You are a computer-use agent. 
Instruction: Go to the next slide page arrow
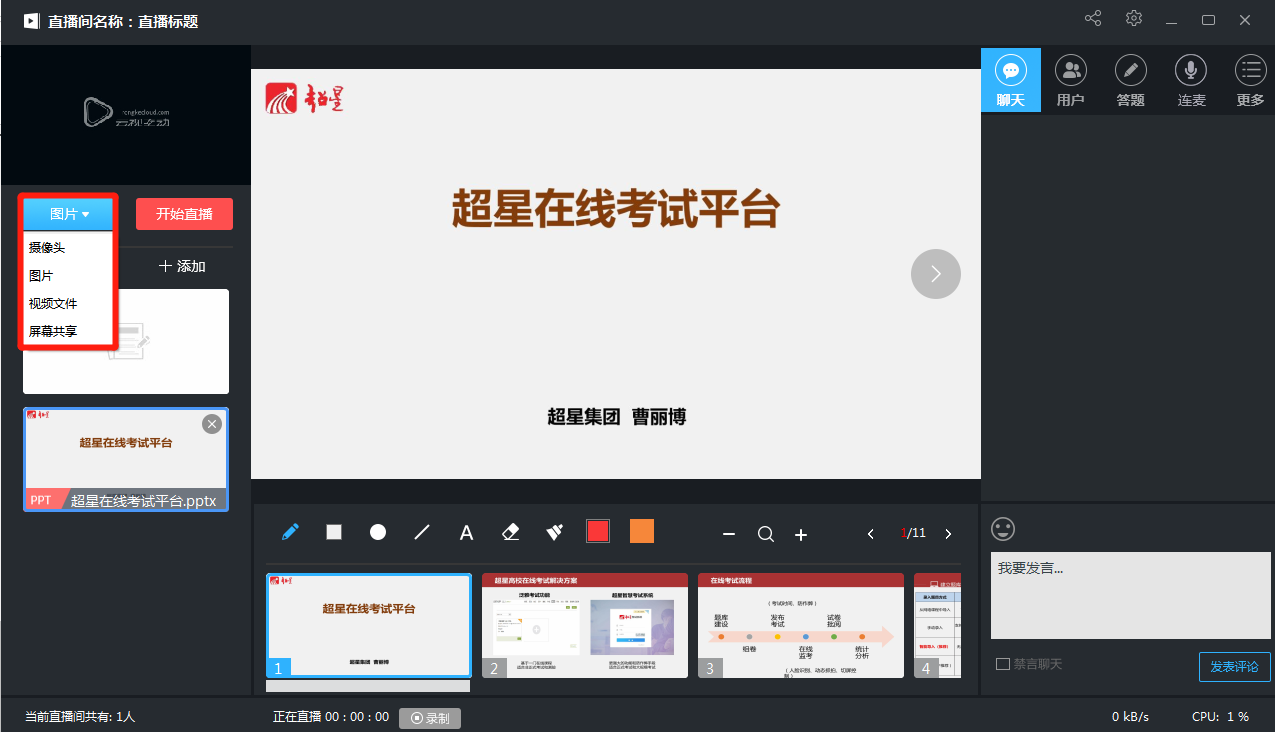948,534
